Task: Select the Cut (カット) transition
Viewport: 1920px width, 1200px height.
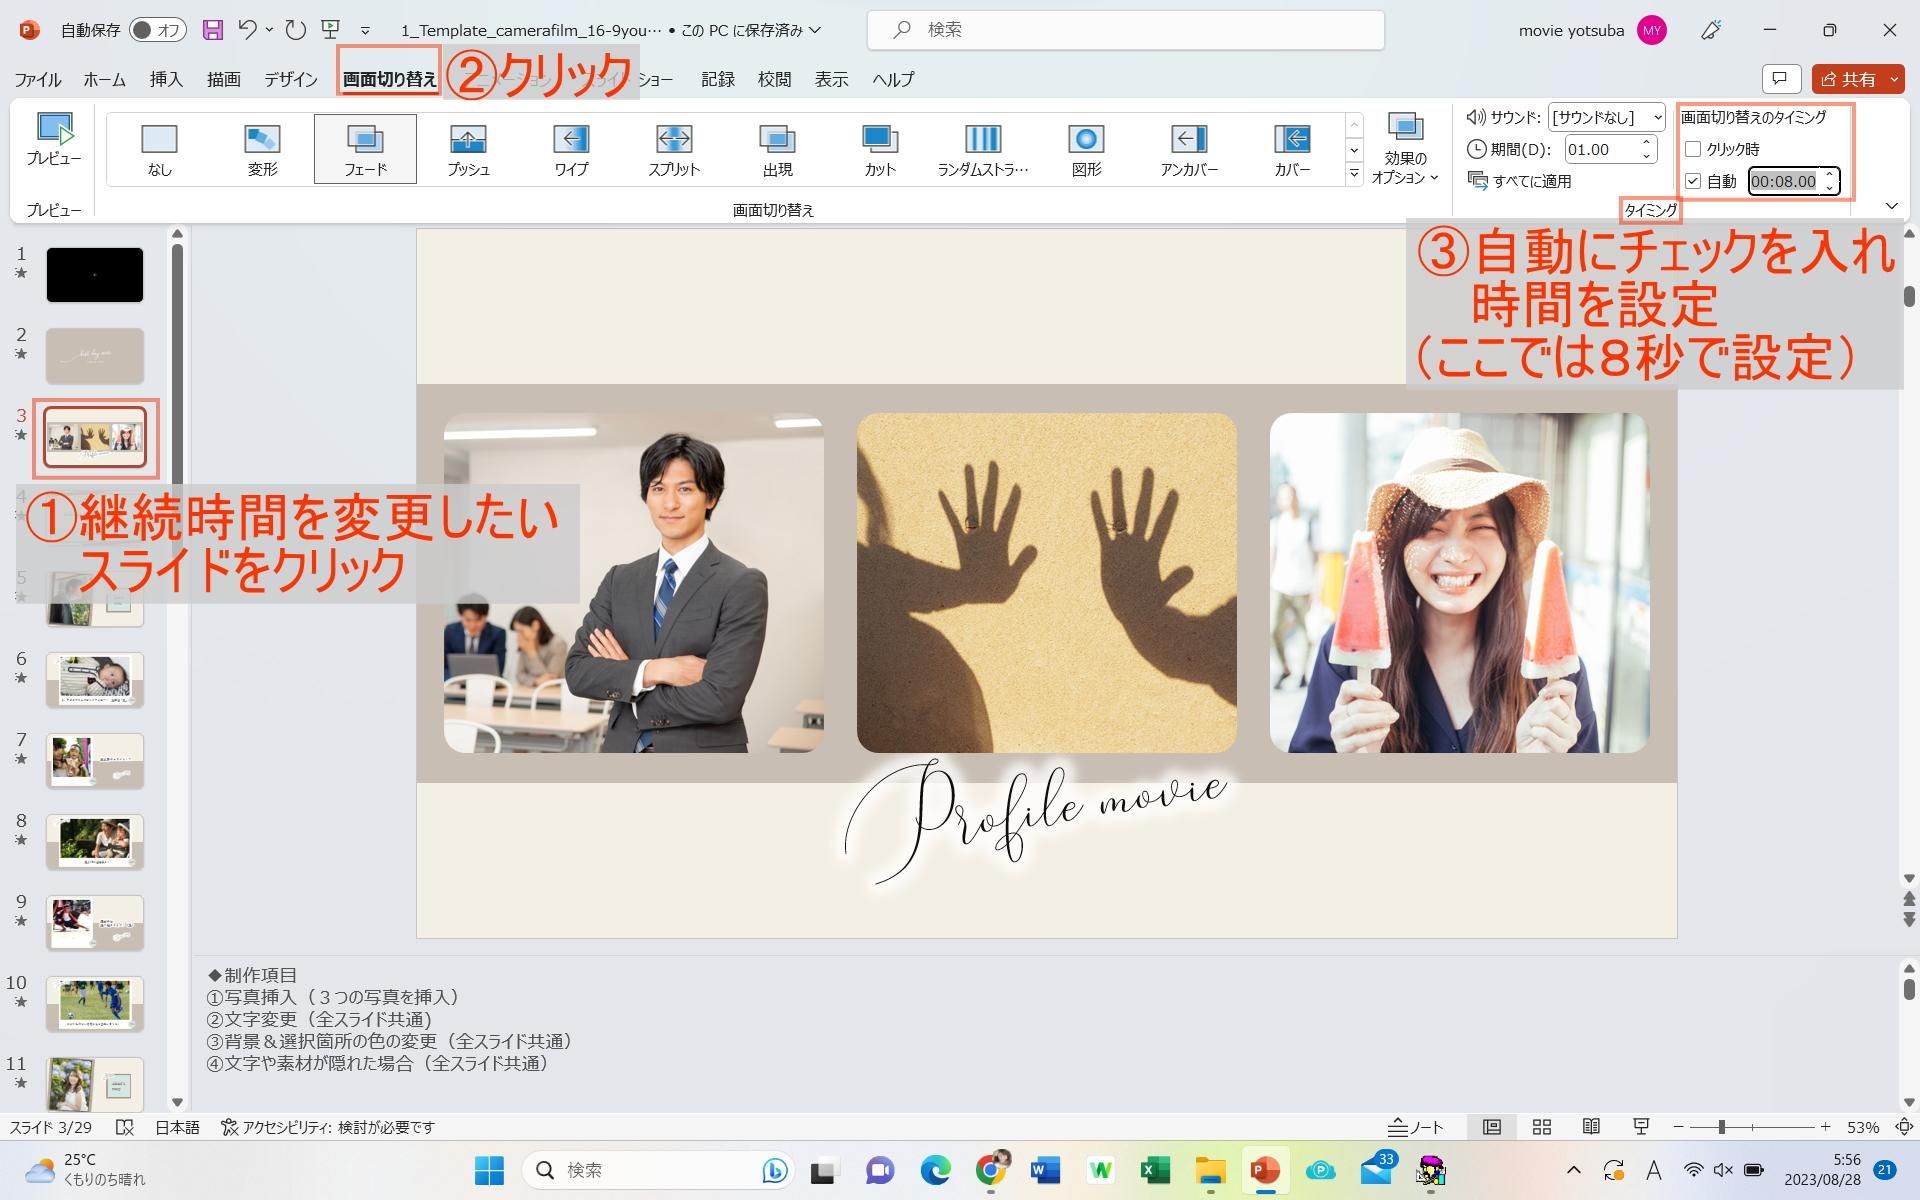Action: 880,149
